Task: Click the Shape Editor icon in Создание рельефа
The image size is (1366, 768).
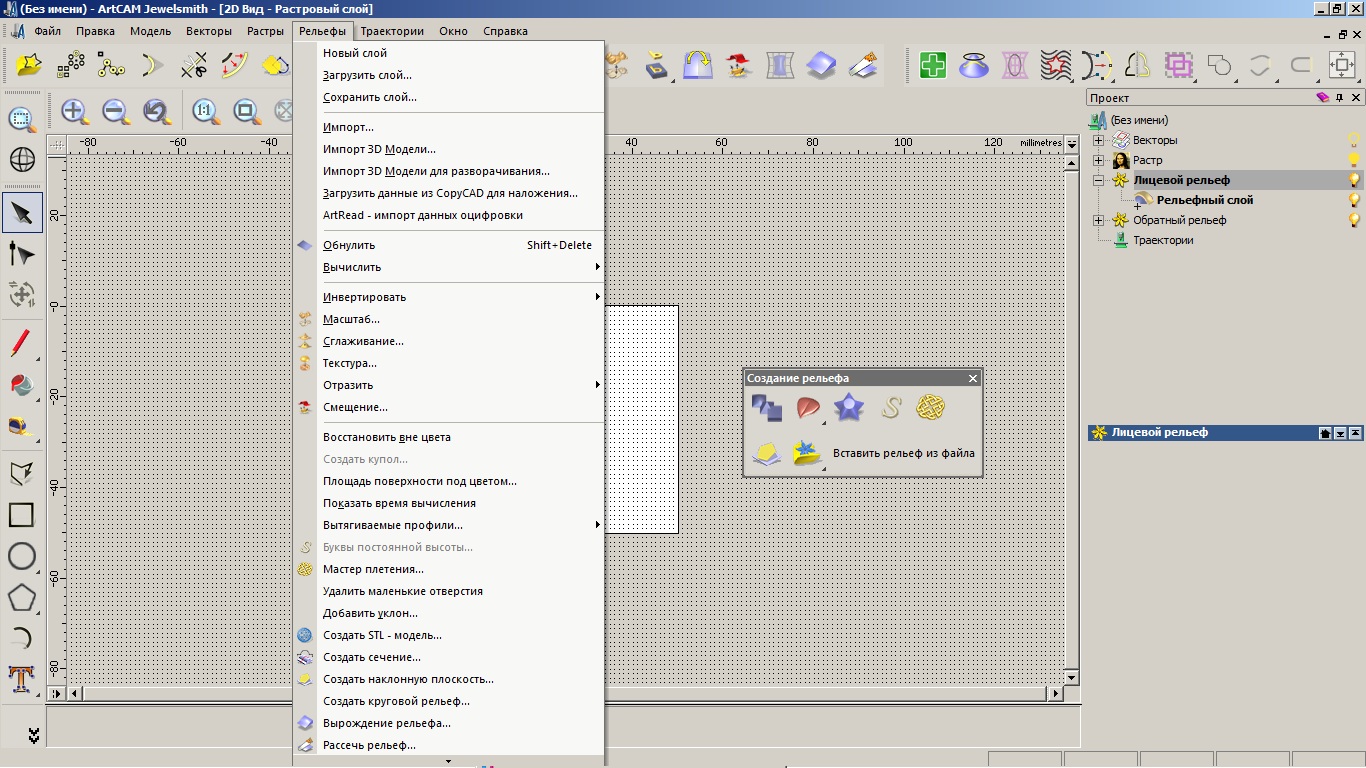Action: pyautogui.click(x=767, y=408)
